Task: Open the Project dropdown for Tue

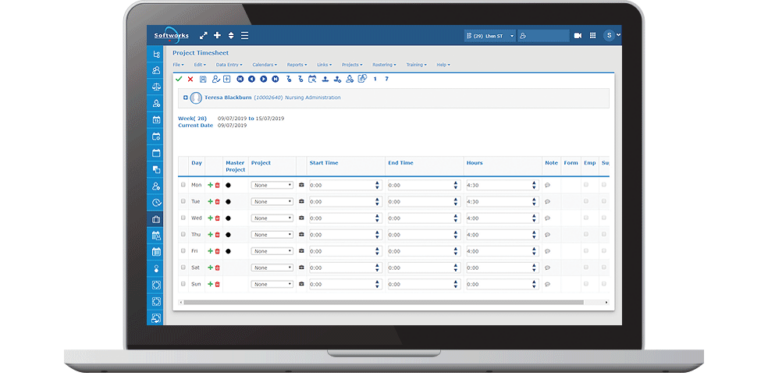Action: tap(272, 202)
